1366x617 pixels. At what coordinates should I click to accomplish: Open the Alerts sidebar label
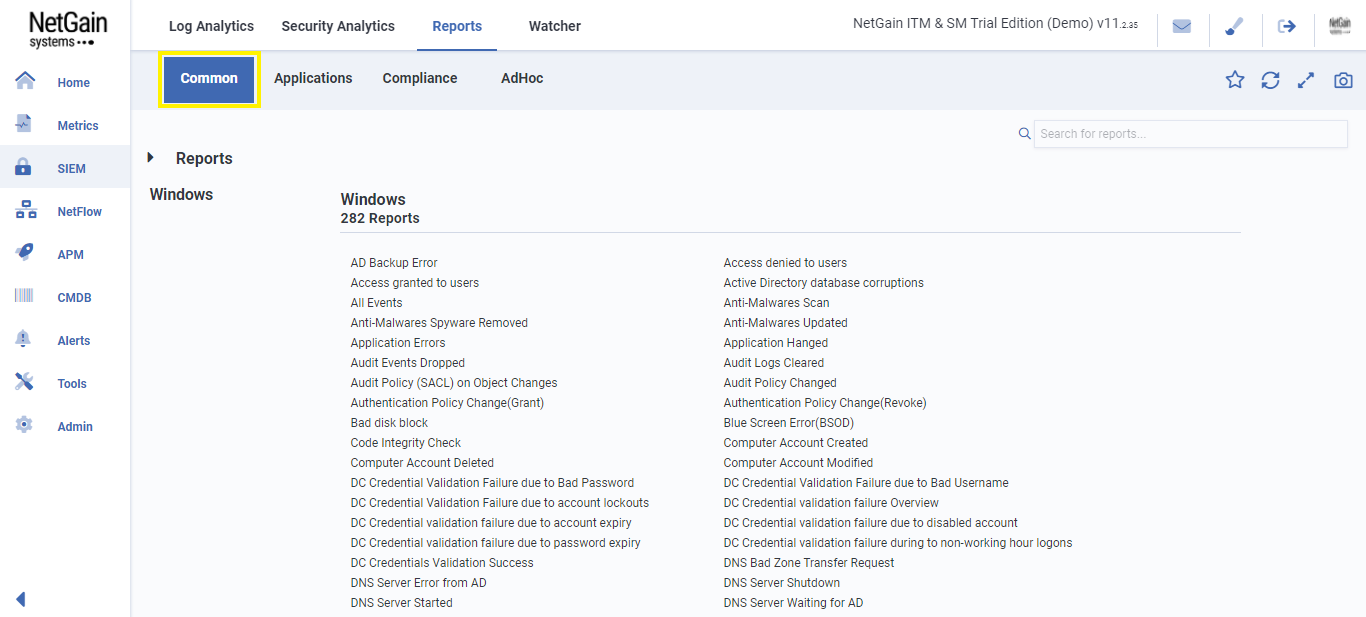pyautogui.click(x=74, y=341)
